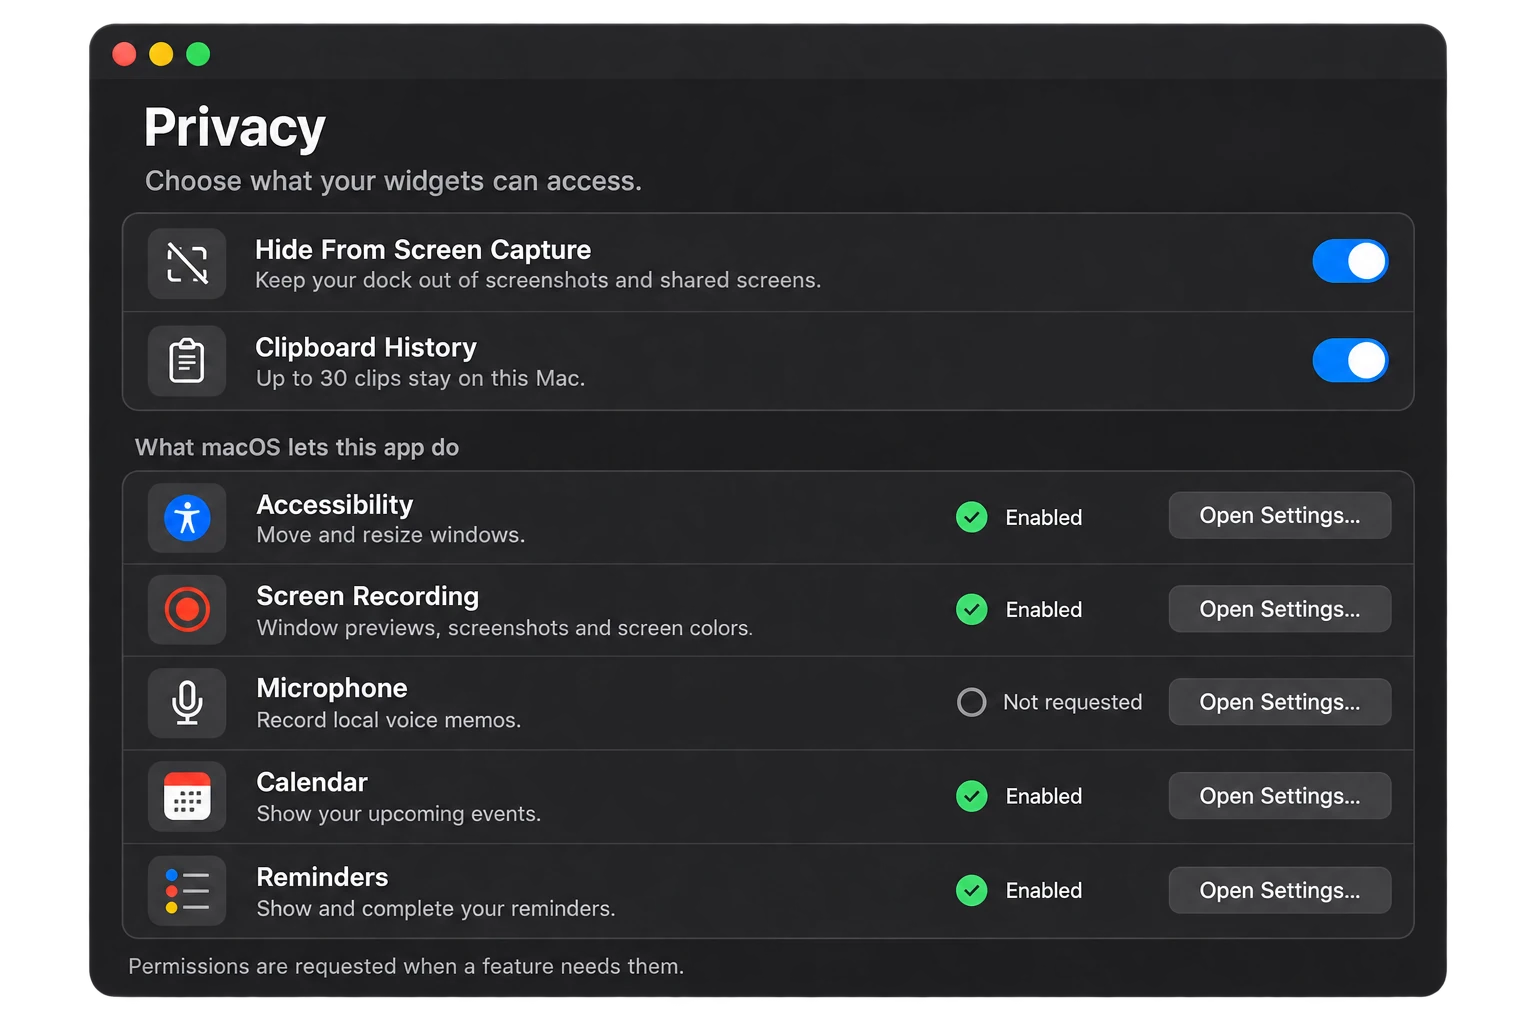Screen dimensions: 1536x1024
Task: Click the green checkmark beside Accessibility Enabled
Action: 971,517
